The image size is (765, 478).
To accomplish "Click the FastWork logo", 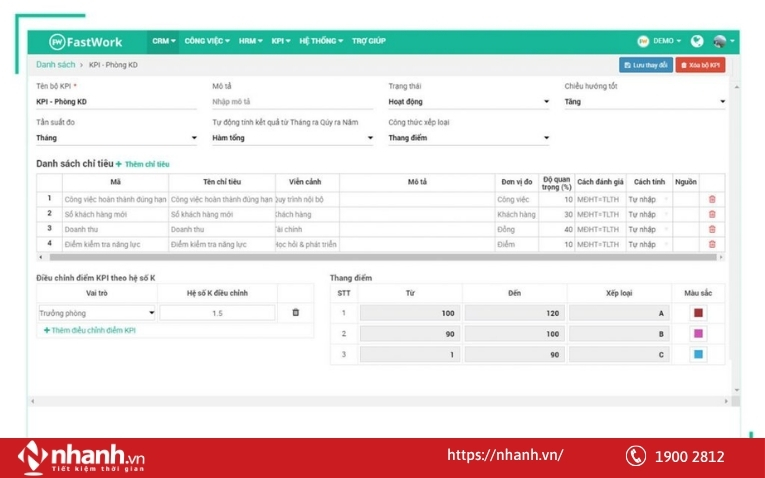I will 85,42.
